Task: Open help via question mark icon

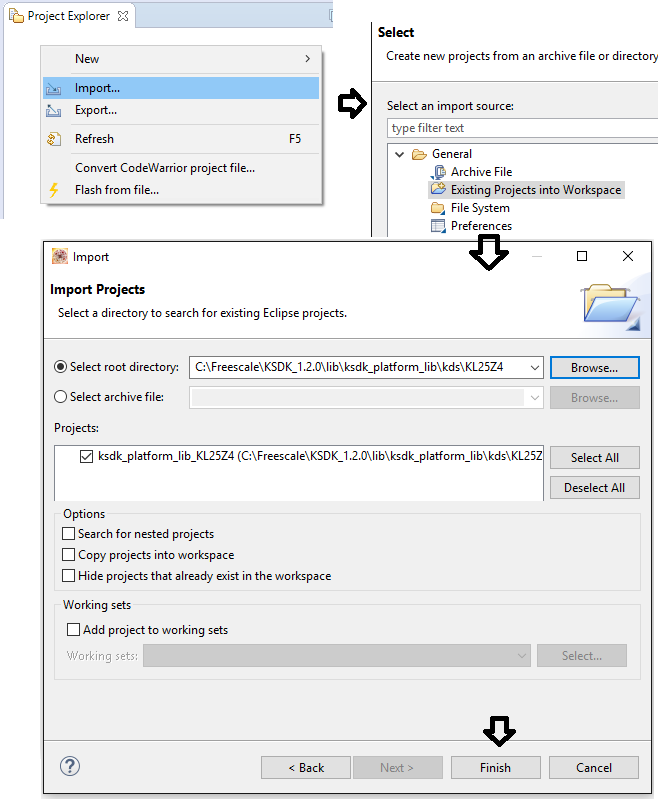Action: tap(70, 767)
